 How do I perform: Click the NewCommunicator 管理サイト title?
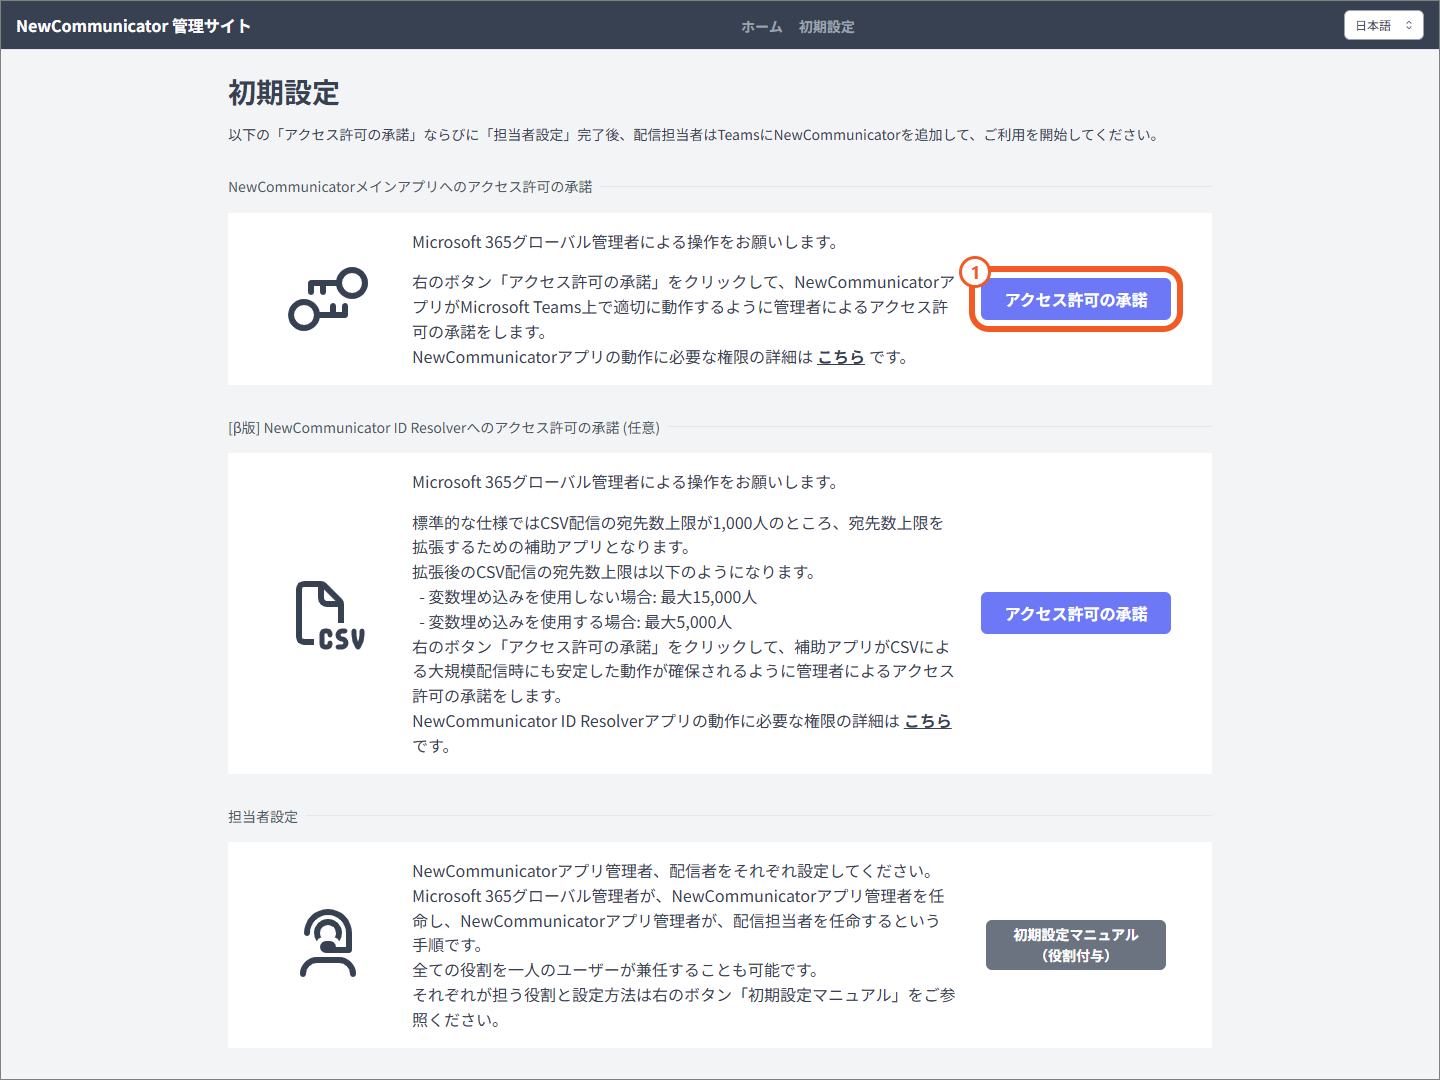[133, 26]
